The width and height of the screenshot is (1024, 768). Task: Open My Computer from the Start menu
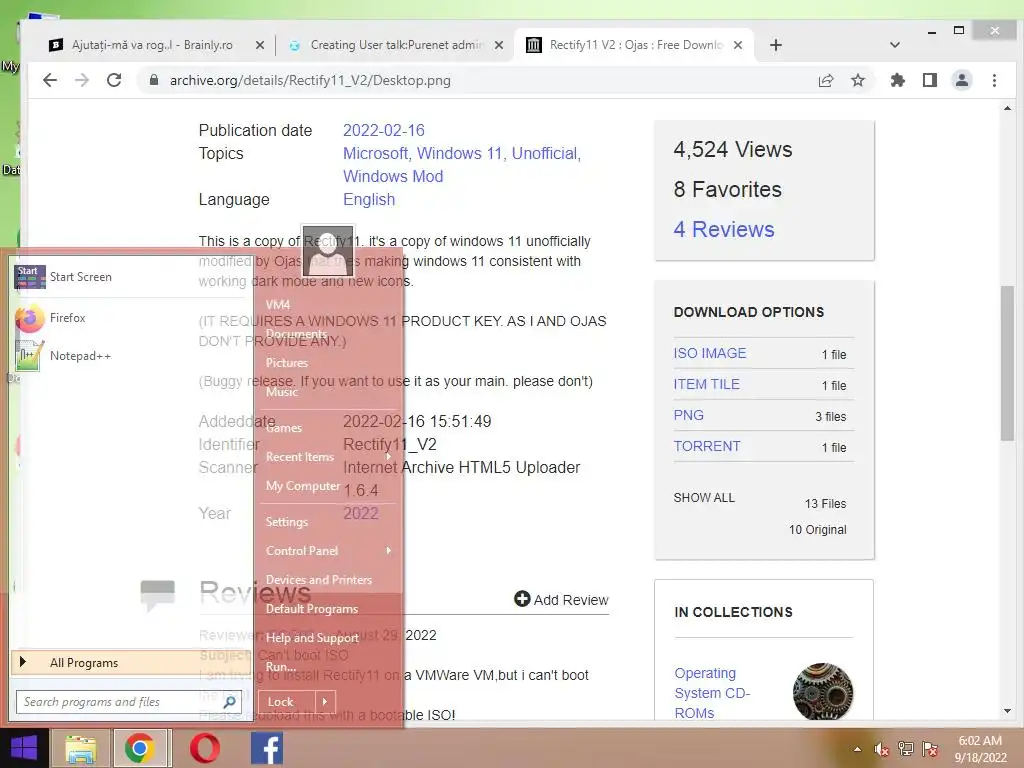point(302,486)
